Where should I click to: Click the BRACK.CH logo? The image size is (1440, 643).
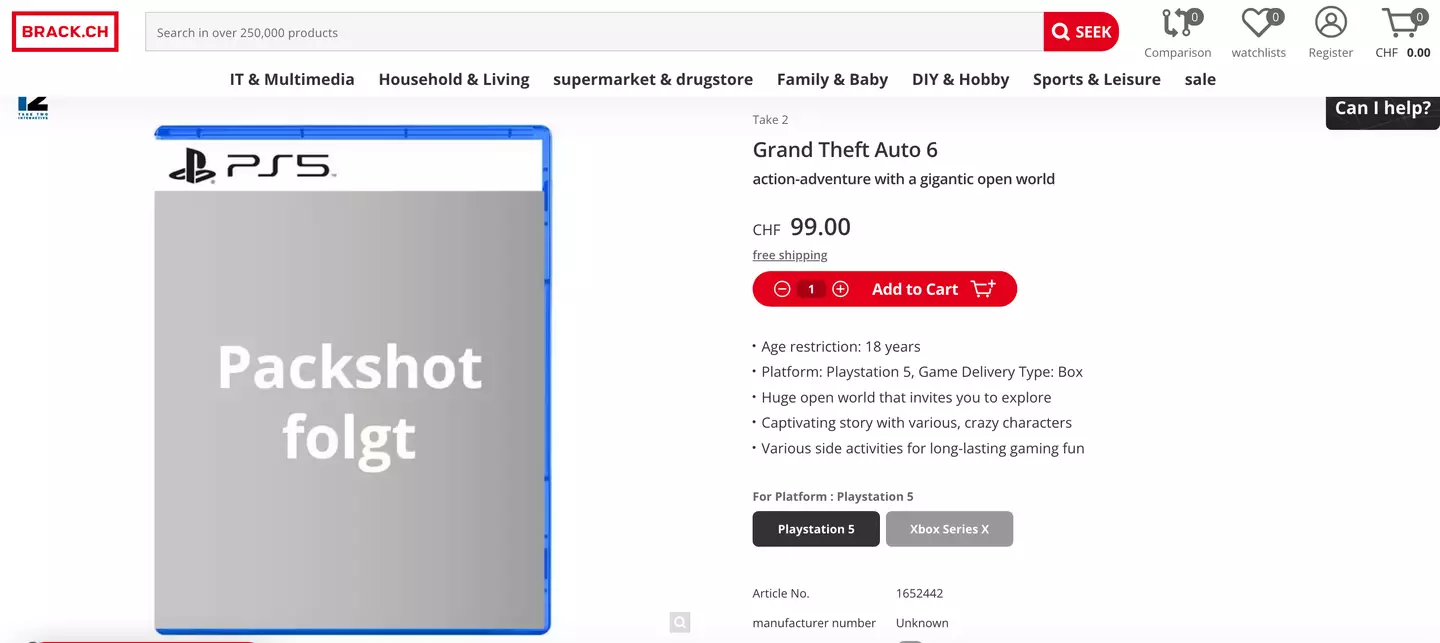point(65,32)
